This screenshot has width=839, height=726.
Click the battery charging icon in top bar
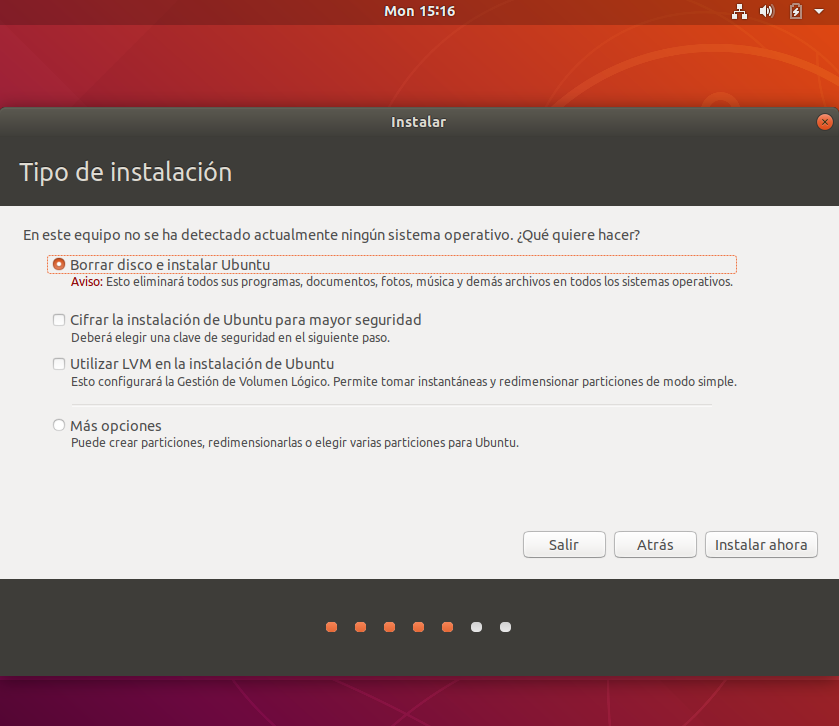click(x=796, y=11)
